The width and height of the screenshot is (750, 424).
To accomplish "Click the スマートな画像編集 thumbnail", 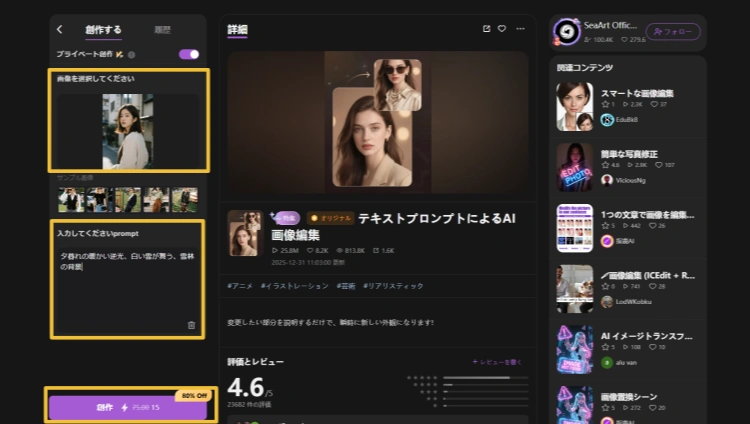I will 574,107.
